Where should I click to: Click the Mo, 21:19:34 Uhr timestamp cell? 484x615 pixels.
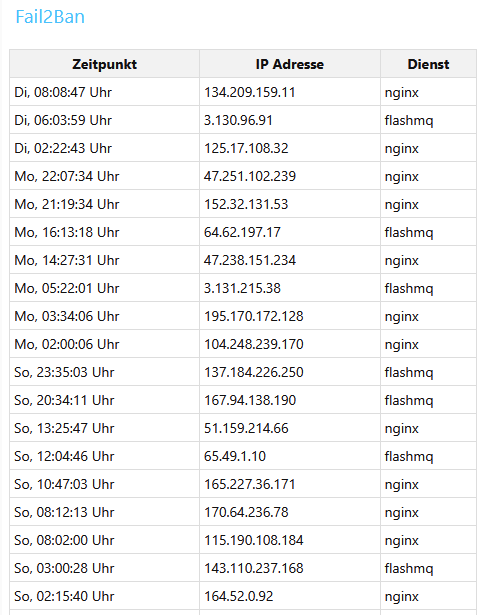104,204
